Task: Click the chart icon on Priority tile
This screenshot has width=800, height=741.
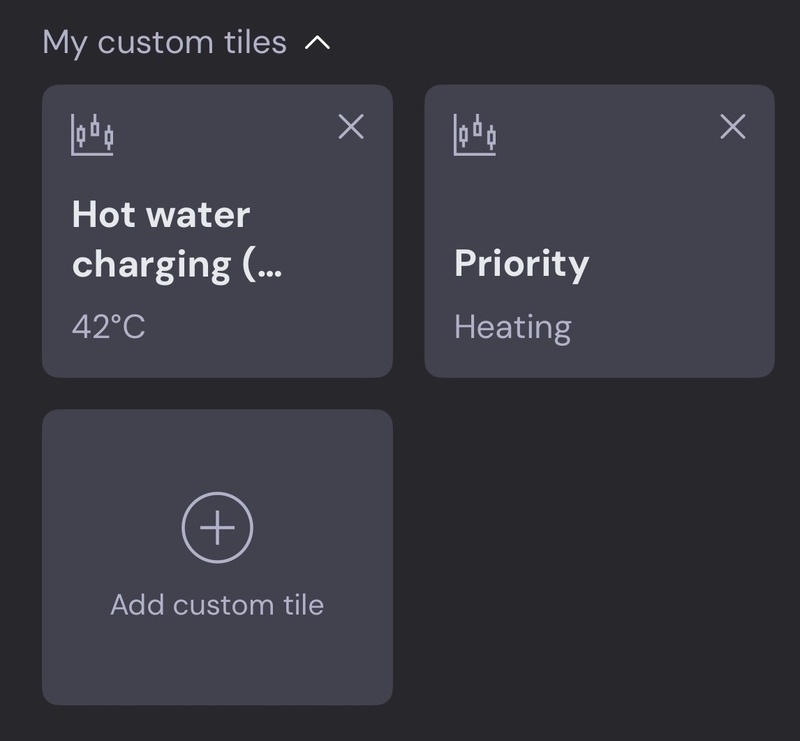Action: [475, 135]
